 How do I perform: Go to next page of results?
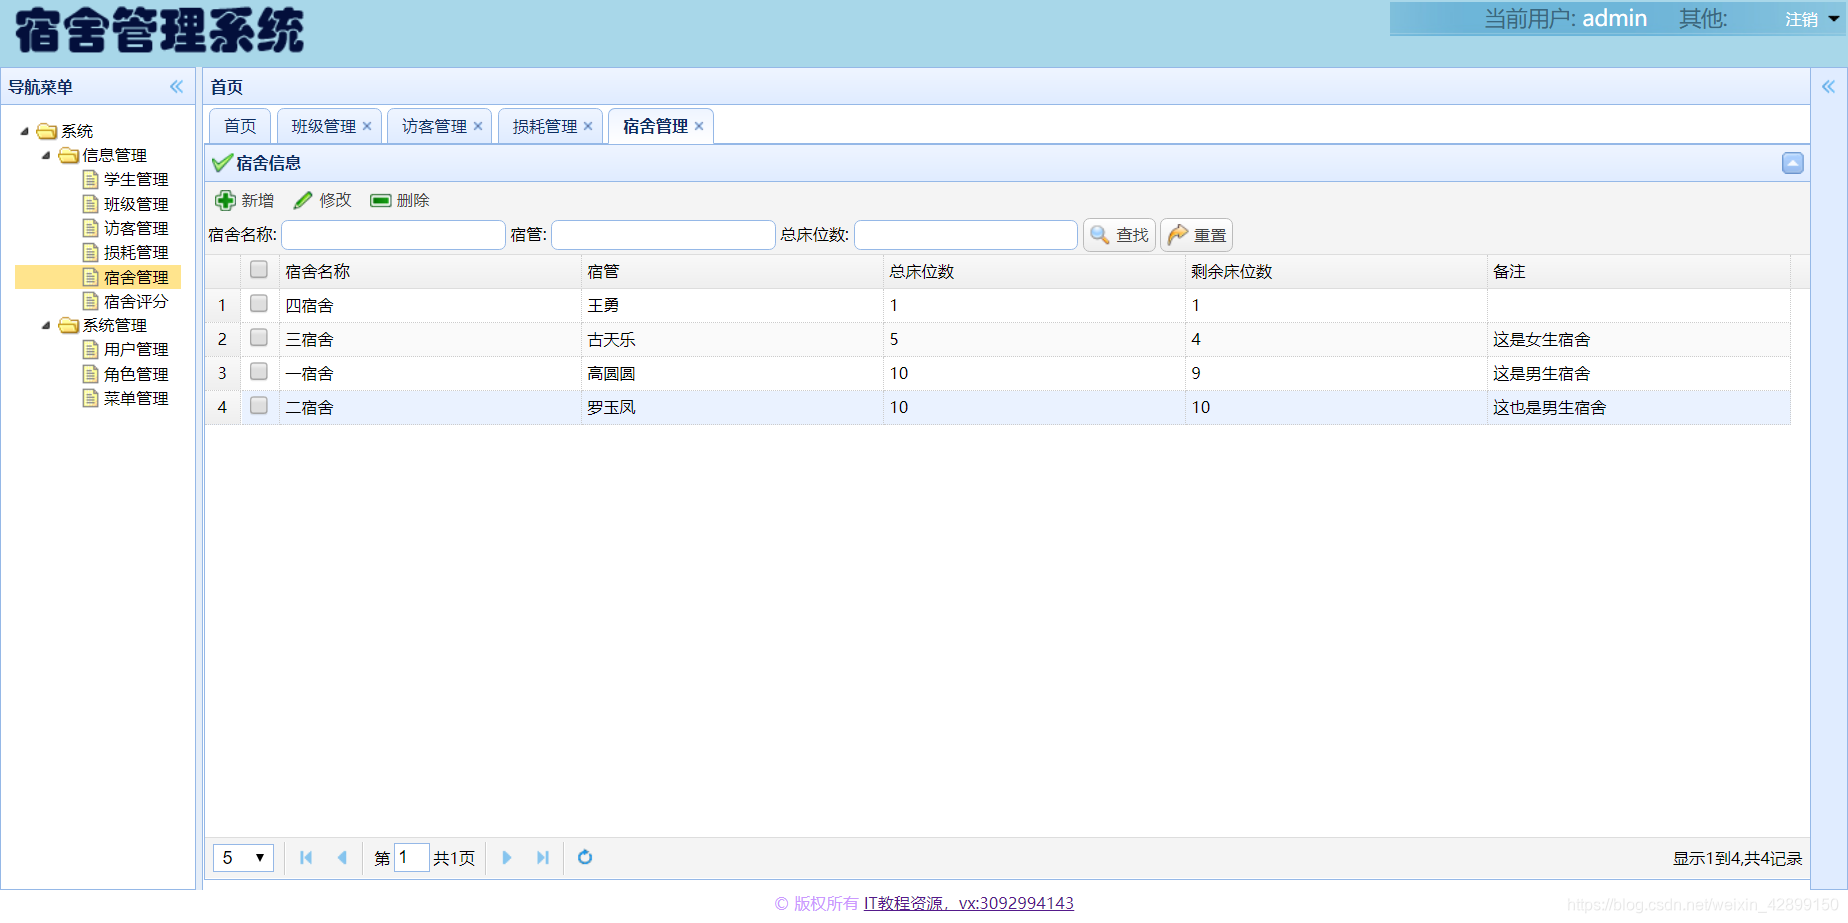click(507, 858)
